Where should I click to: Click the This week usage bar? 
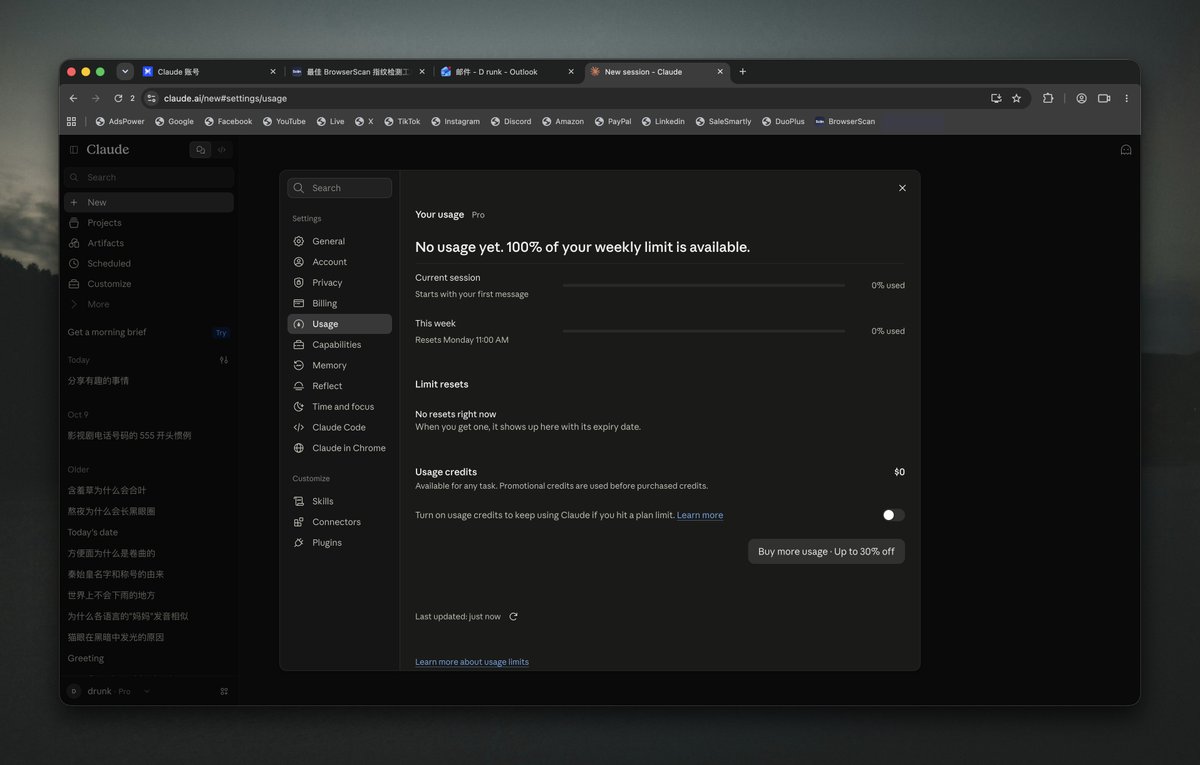pyautogui.click(x=703, y=331)
